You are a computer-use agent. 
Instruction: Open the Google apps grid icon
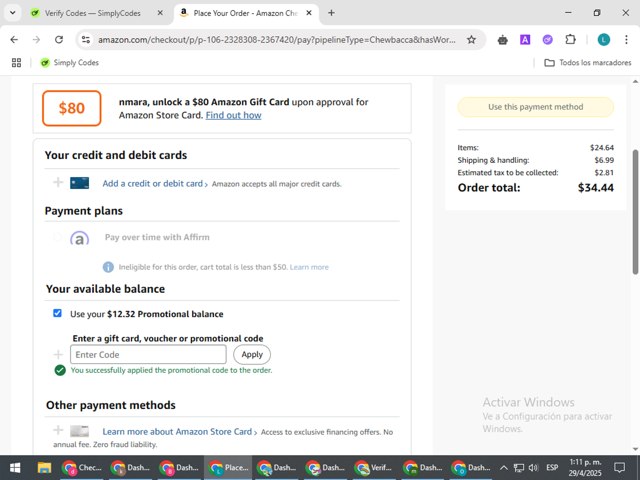16,62
